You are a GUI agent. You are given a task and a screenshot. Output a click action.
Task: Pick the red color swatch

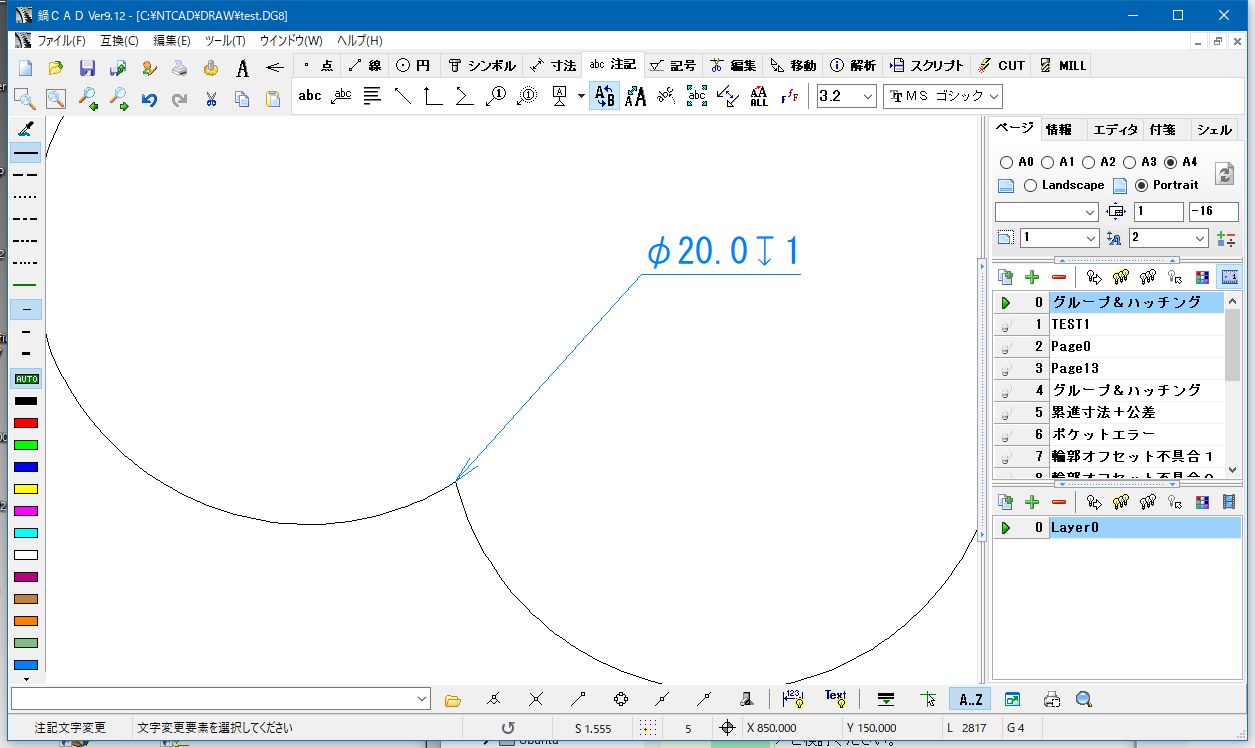pyautogui.click(x=26, y=423)
